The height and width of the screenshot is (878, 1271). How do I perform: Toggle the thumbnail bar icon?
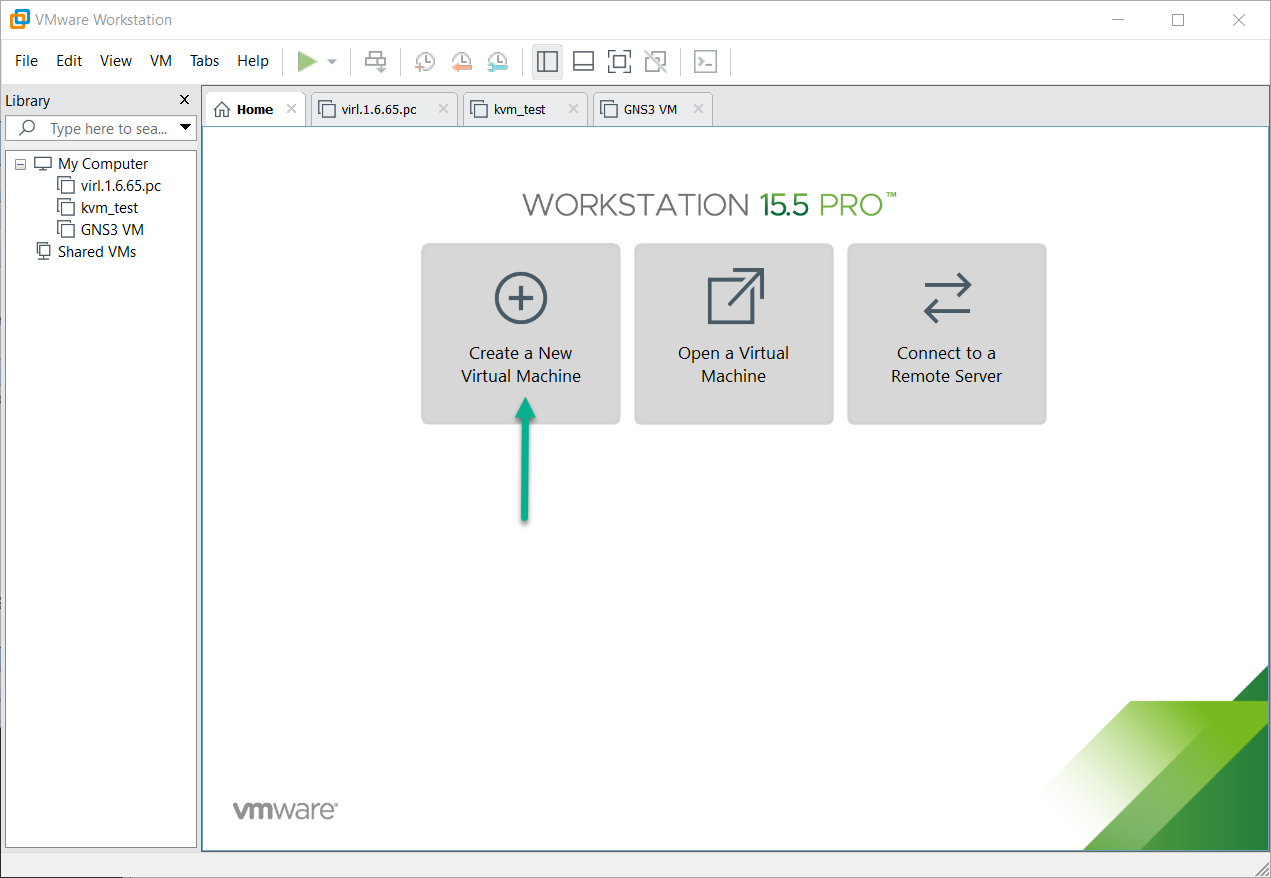[583, 62]
